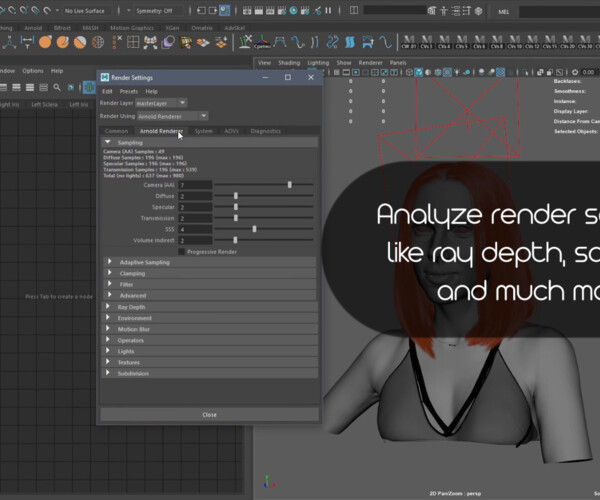Click the panel layout icon before the search field
This screenshot has width=600, height=500.
click(354, 10)
